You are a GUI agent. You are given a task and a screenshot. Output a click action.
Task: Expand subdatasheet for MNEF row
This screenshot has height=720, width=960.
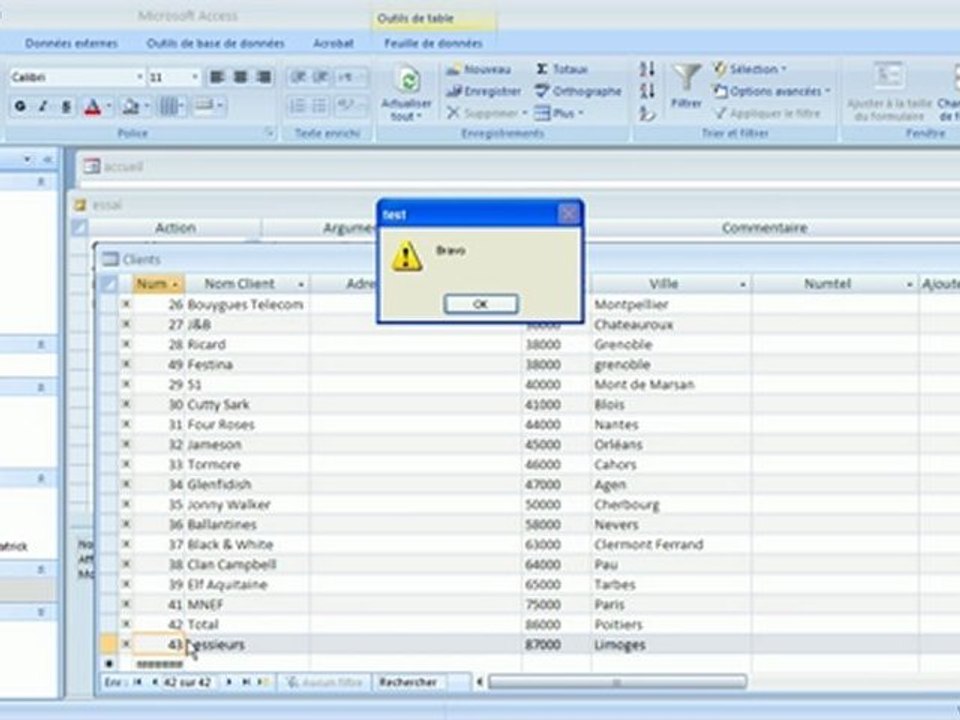(x=126, y=604)
